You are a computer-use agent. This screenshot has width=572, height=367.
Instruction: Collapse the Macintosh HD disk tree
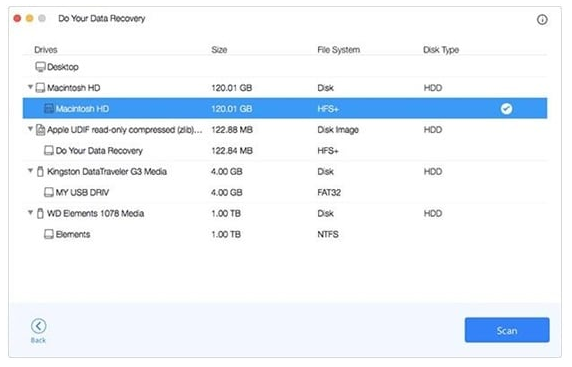(x=30, y=87)
